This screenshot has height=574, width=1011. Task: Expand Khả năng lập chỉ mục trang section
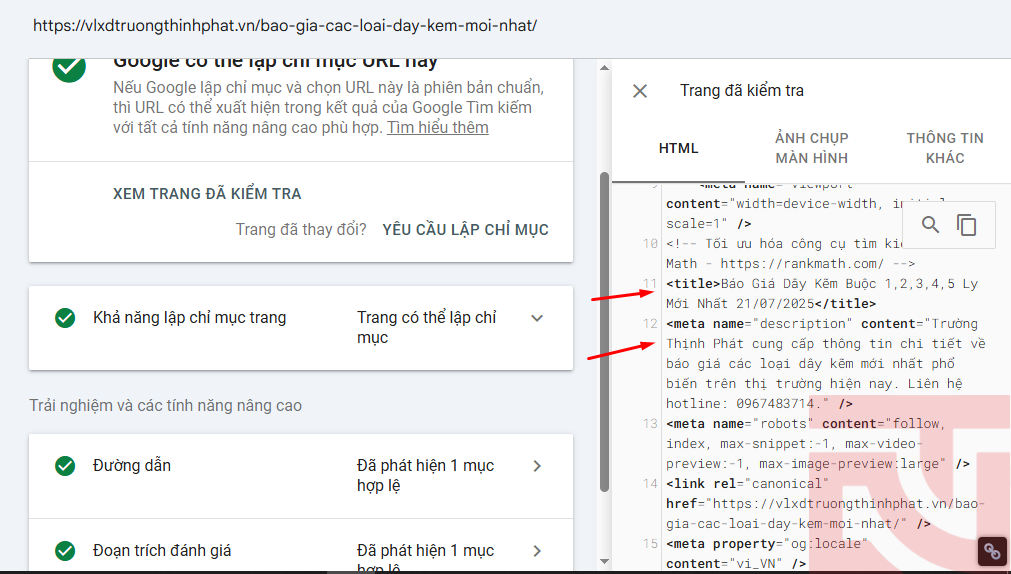[537, 318]
